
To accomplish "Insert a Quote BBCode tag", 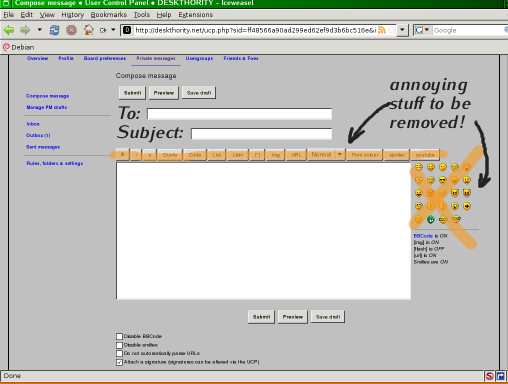I will 170,155.
